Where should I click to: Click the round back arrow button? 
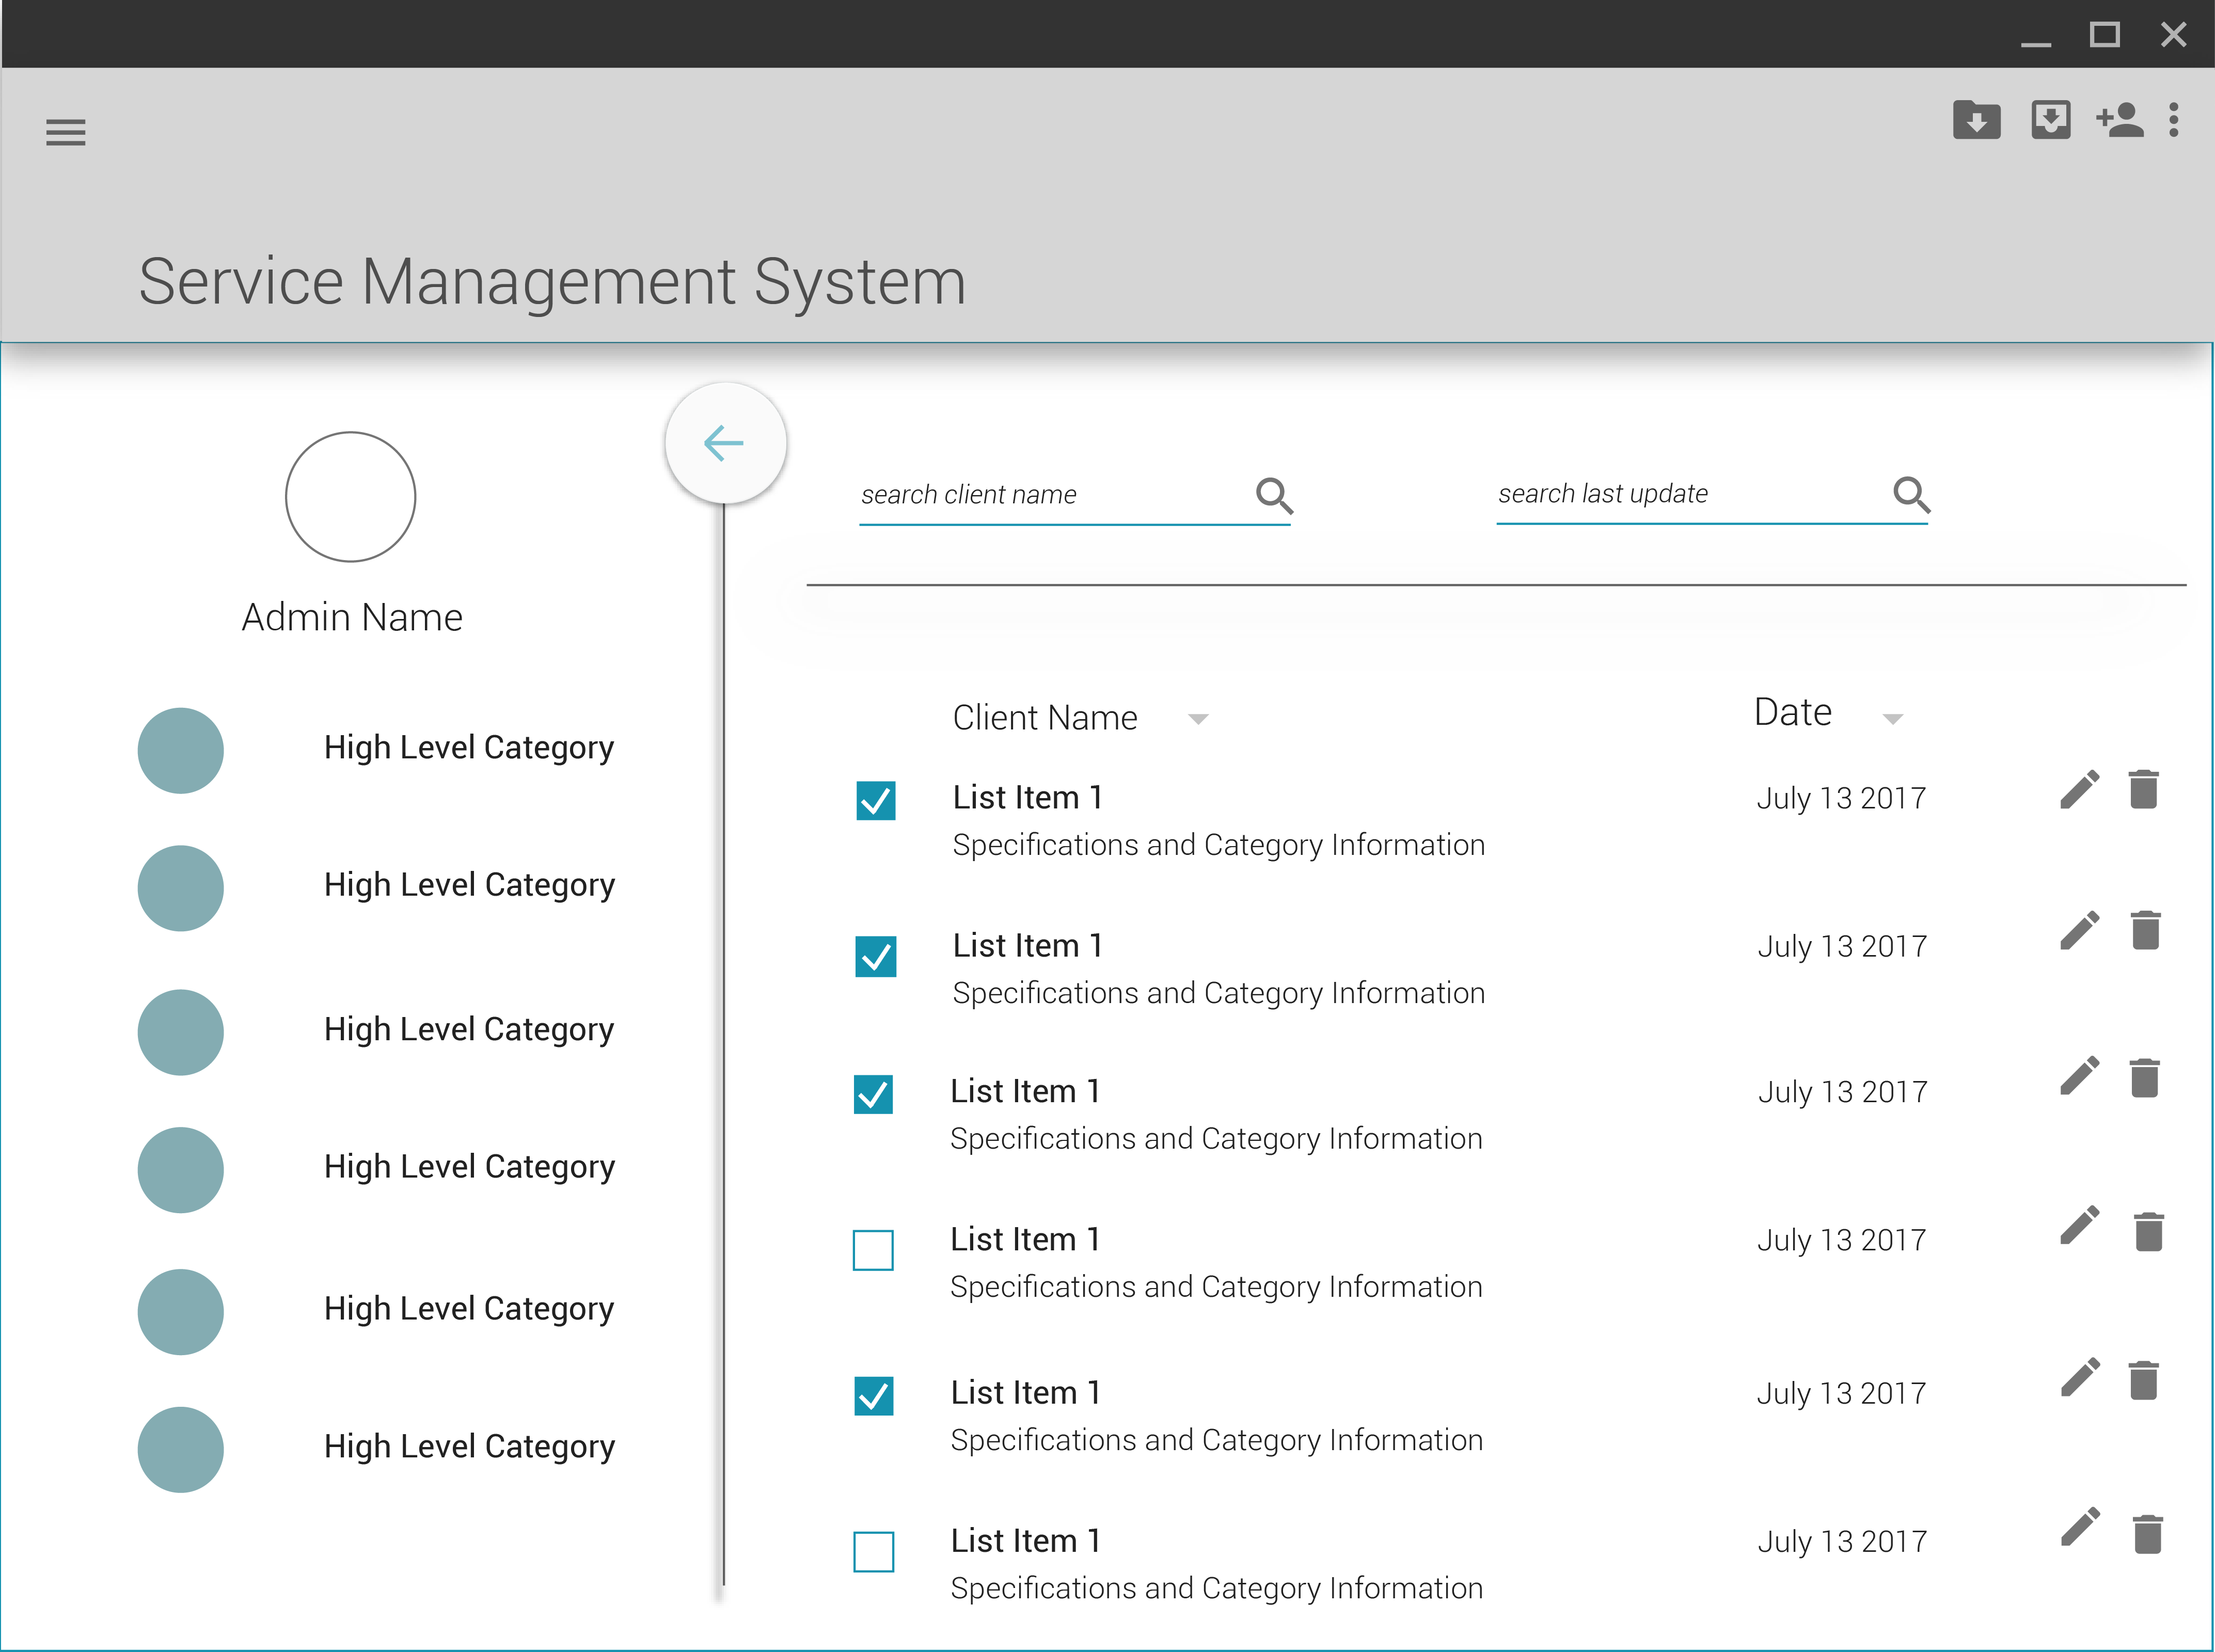725,443
